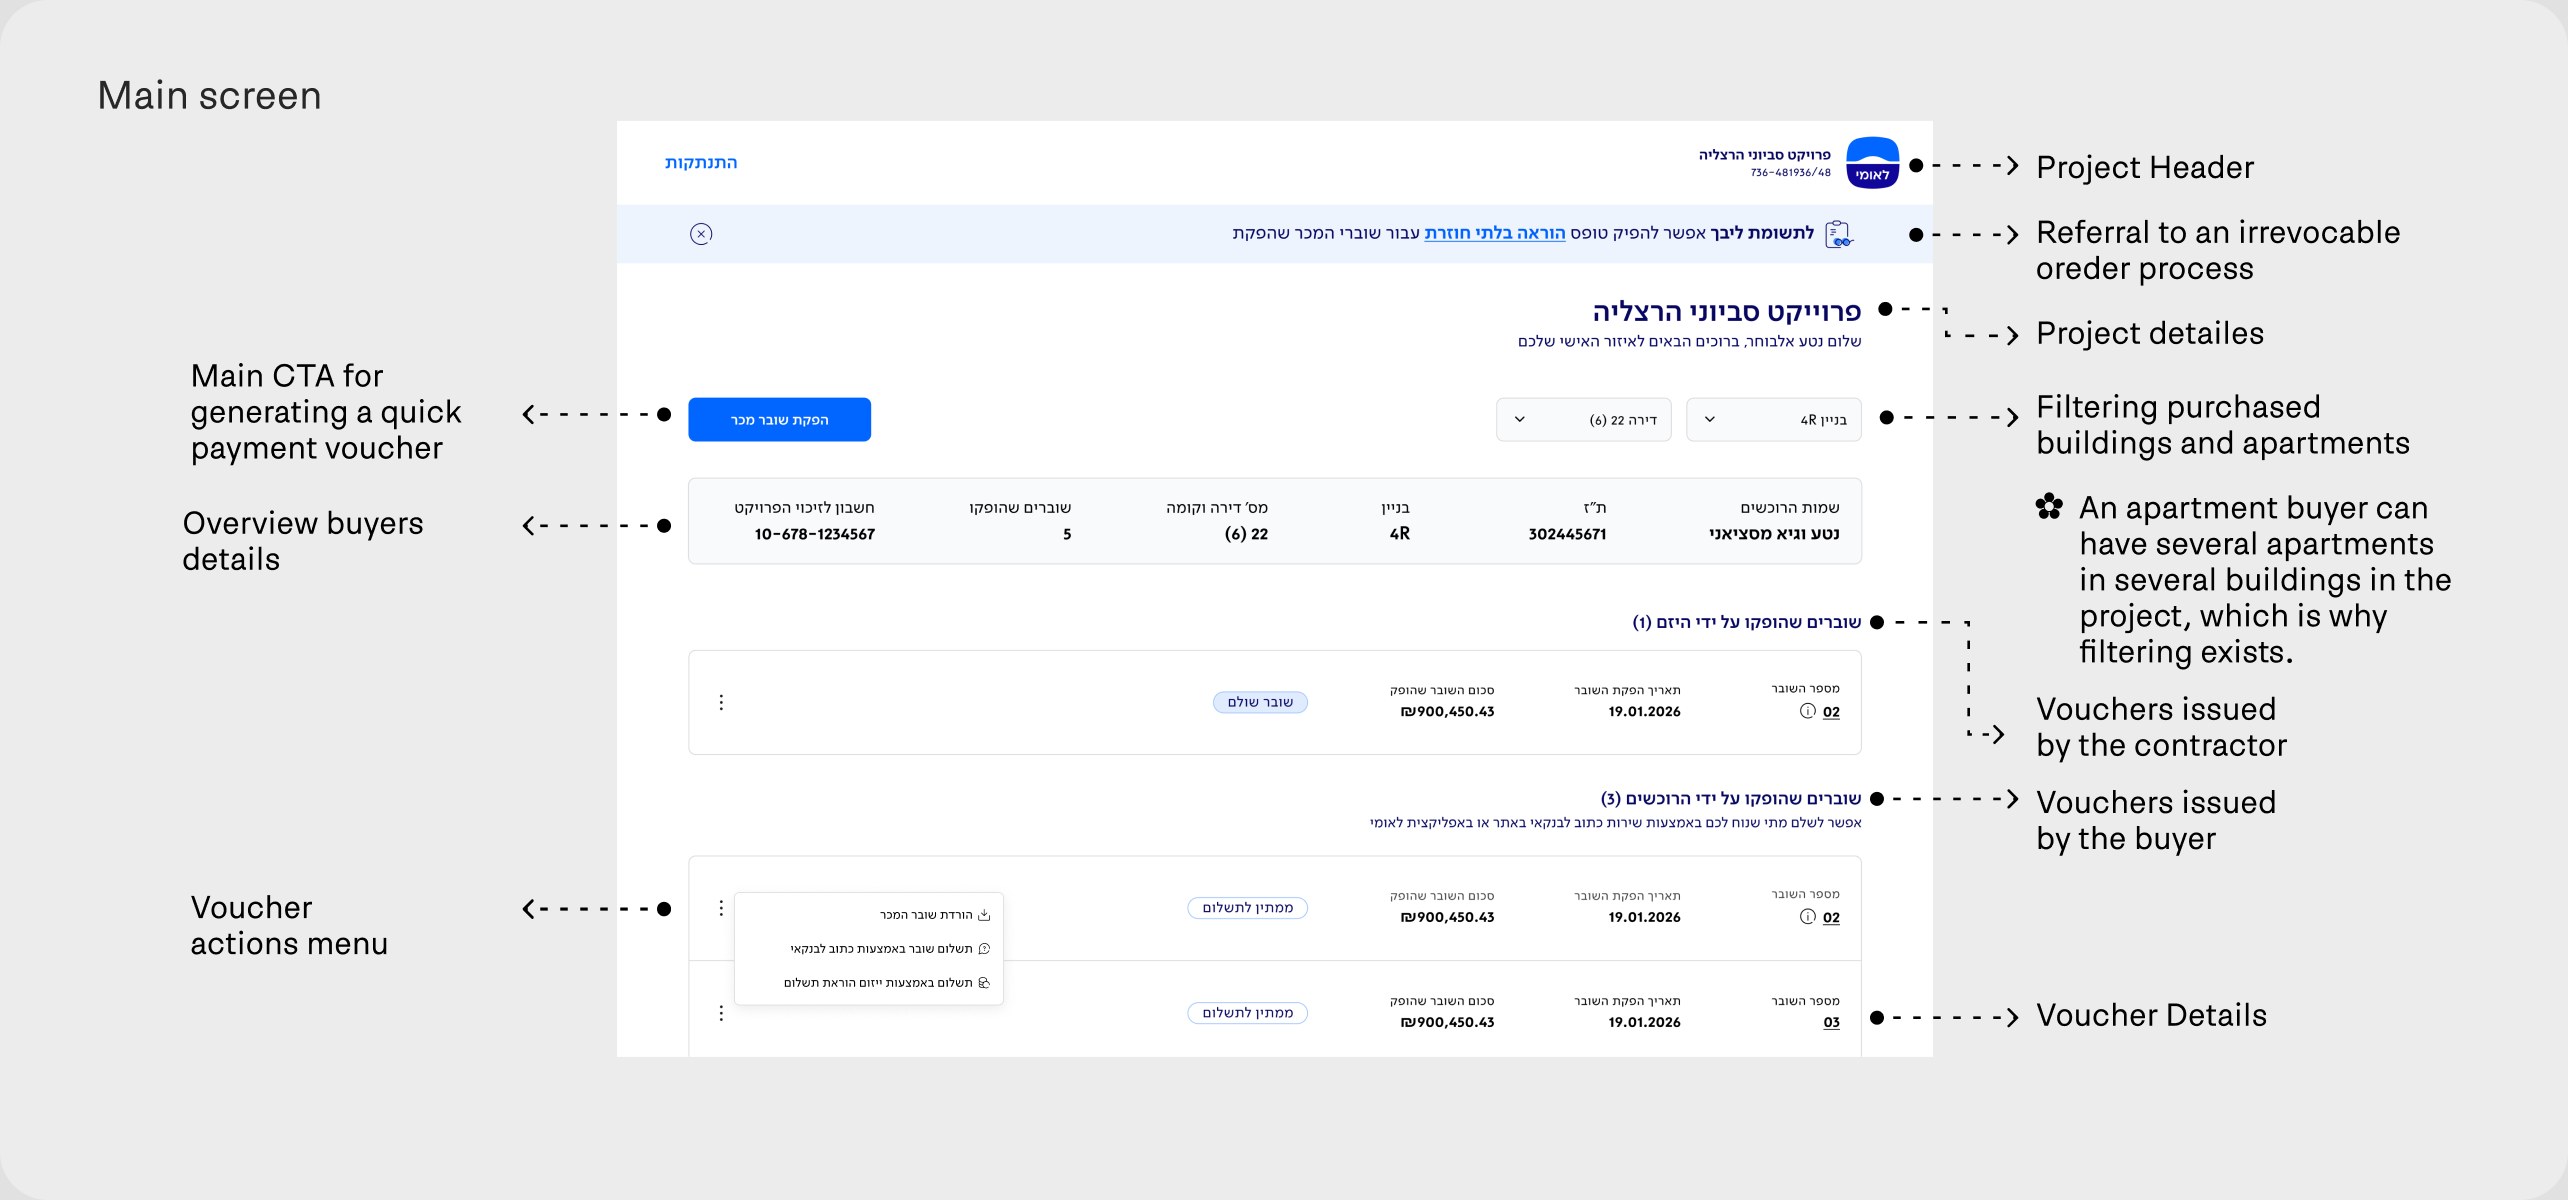This screenshot has width=2568, height=1200.
Task: Click the apartment value (6) 22 in the buyers overview
Action: pyautogui.click(x=1246, y=534)
